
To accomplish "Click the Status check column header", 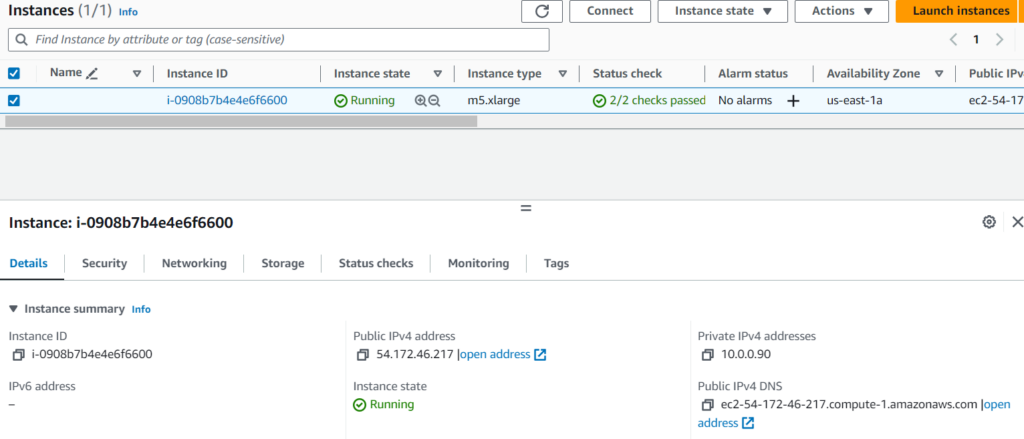I will 628,74.
